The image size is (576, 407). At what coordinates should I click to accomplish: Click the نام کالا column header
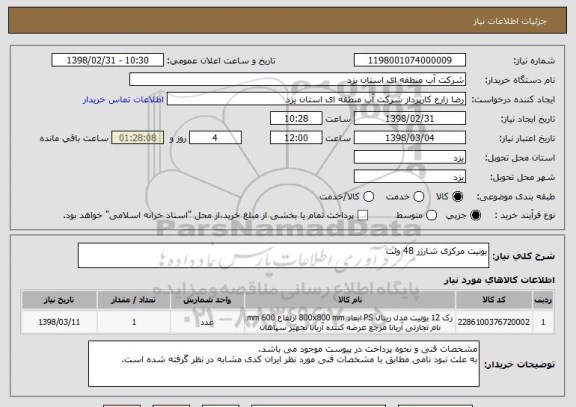350,300
